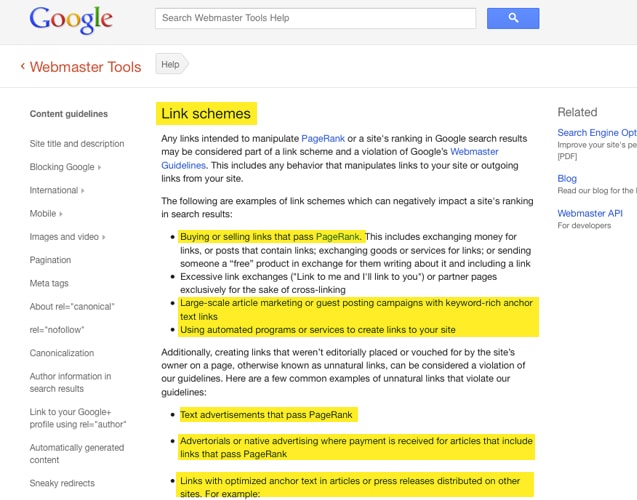Click 'Text advertisements that pass PageRank' bullet

point(266,415)
